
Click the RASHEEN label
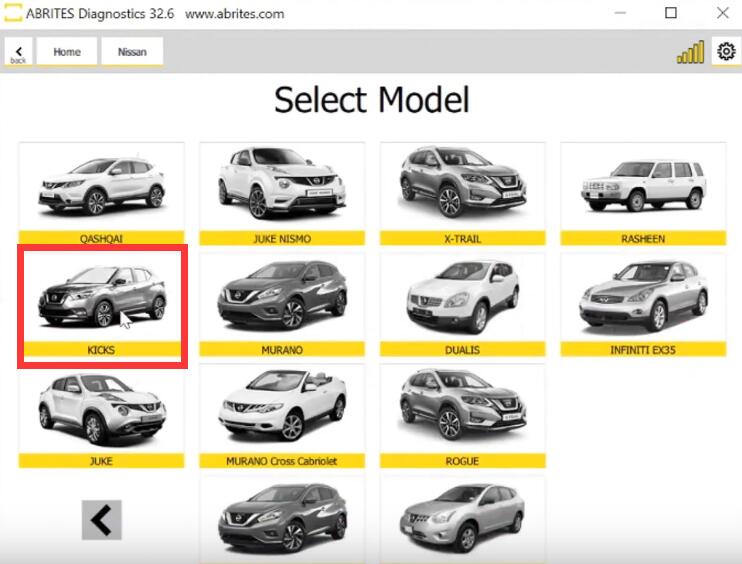(x=643, y=238)
